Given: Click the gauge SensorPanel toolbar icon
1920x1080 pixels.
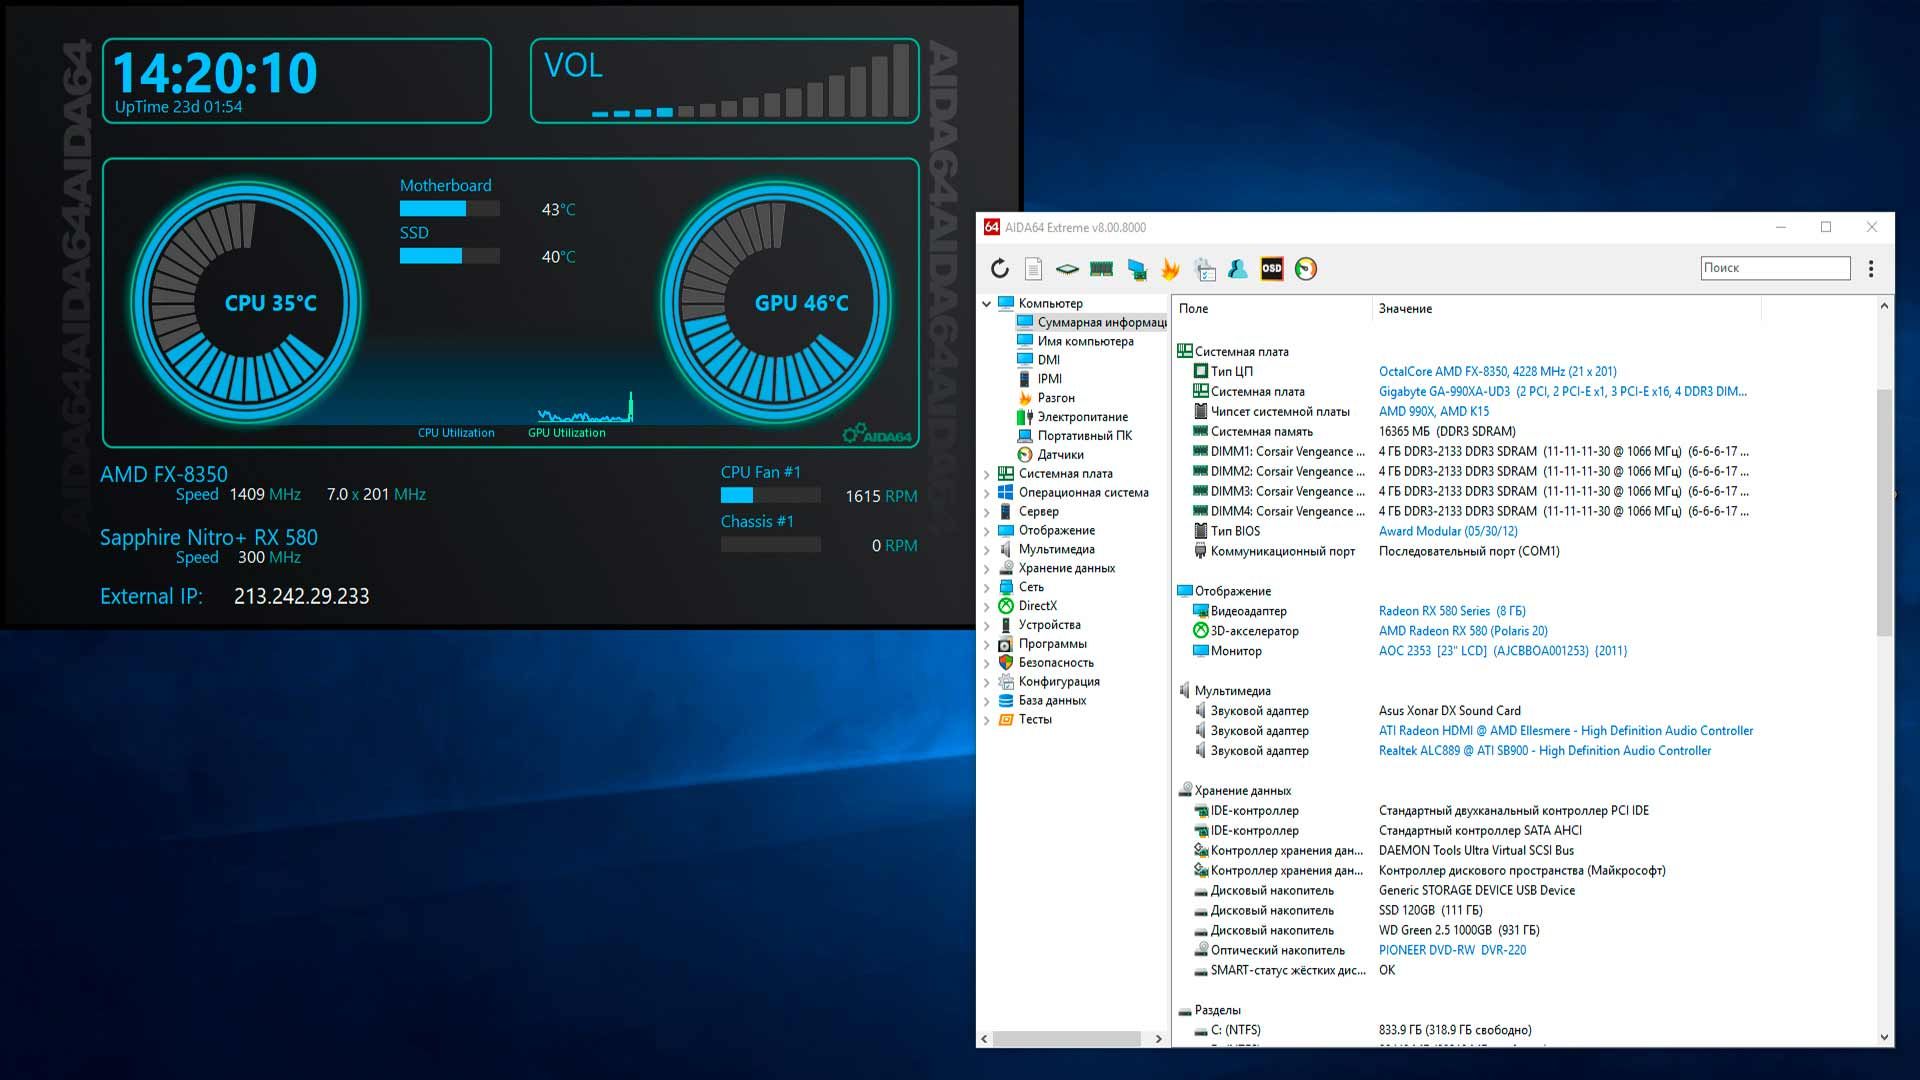Looking at the screenshot, I should click(x=1305, y=268).
